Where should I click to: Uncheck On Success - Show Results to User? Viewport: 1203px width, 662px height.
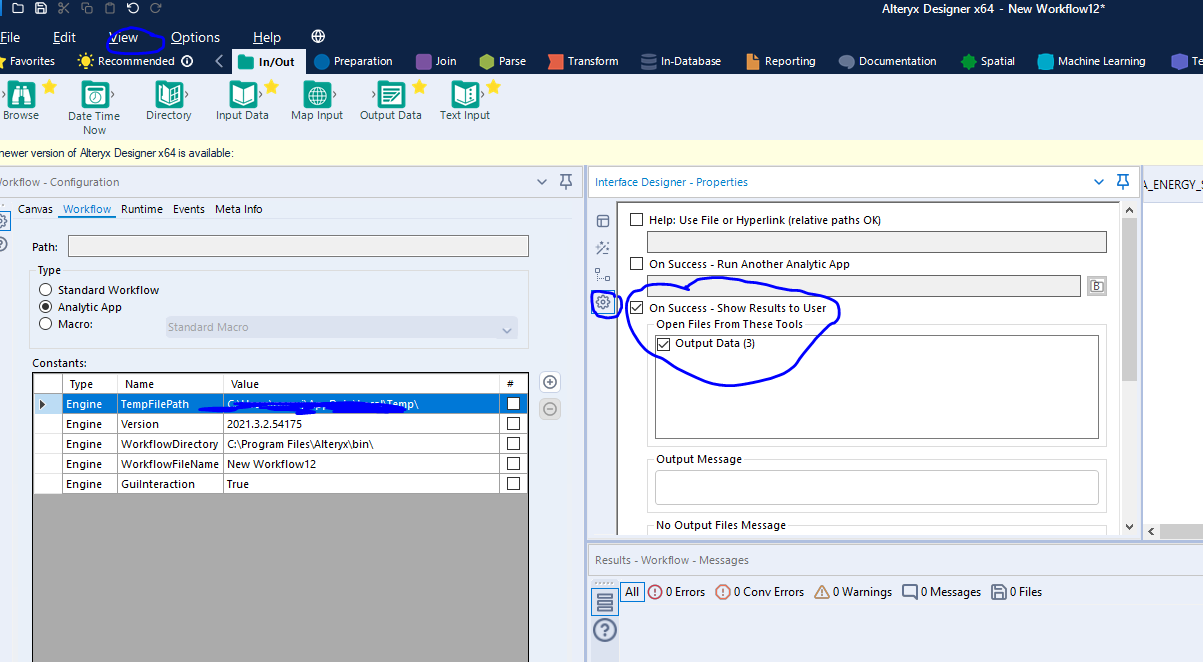pos(637,308)
